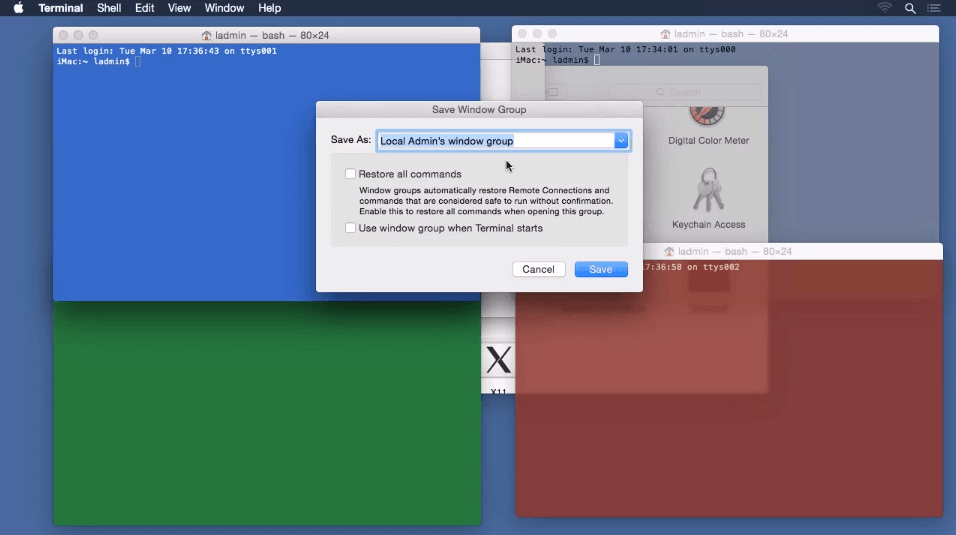Open the Apple menu
The height and width of the screenshot is (535, 956).
tap(18, 8)
